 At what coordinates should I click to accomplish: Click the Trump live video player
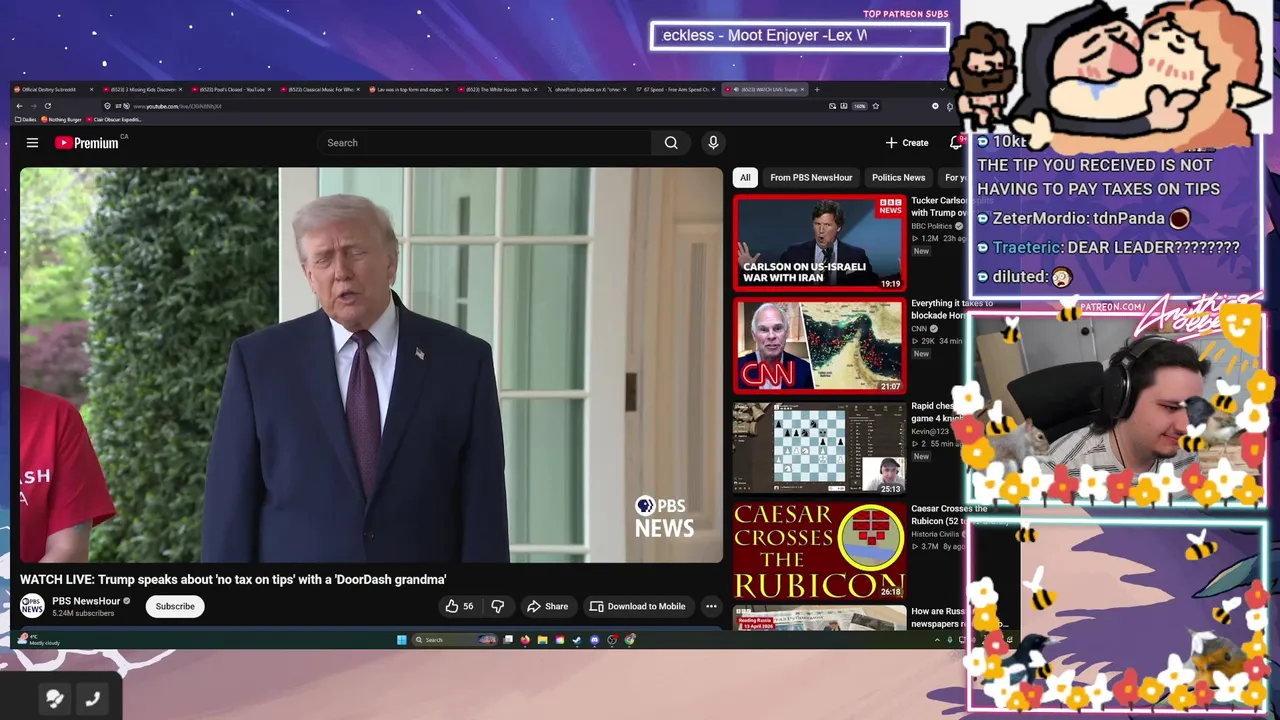point(371,365)
